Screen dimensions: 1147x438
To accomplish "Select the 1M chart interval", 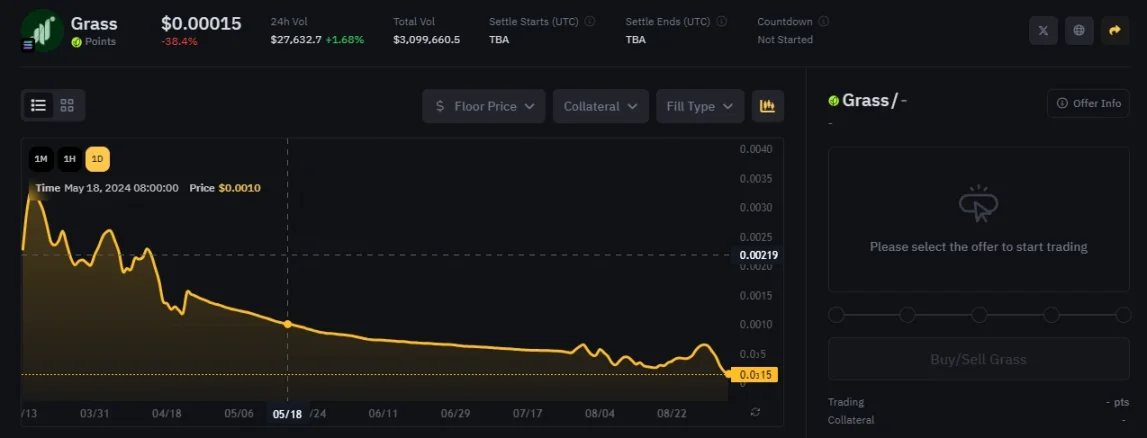I will click(41, 159).
